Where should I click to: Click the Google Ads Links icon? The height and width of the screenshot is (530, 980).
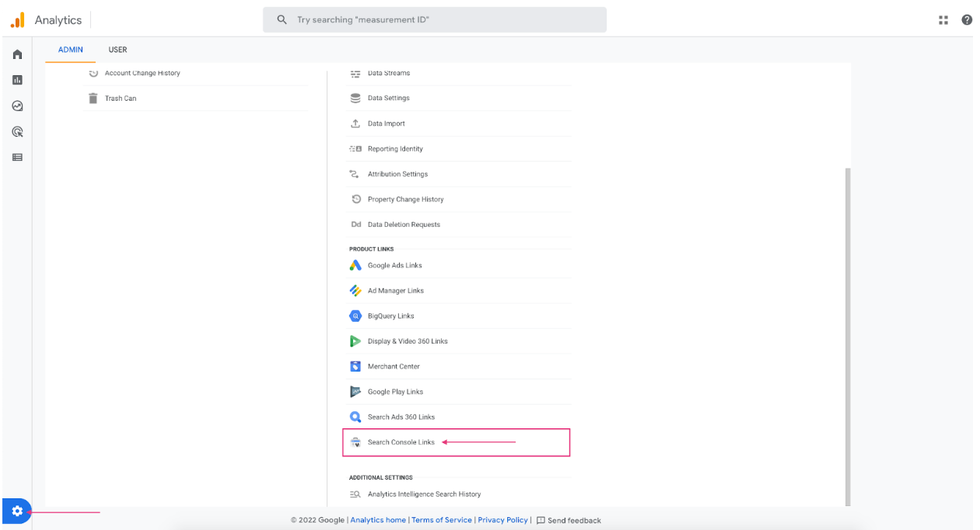pyautogui.click(x=355, y=265)
